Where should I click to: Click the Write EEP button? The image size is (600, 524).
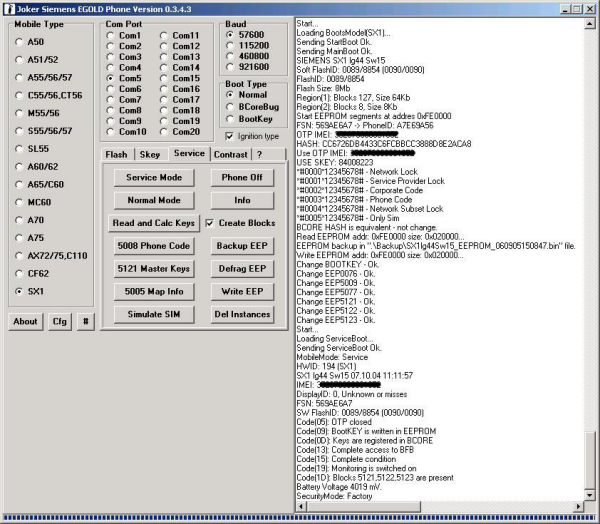tap(242, 292)
